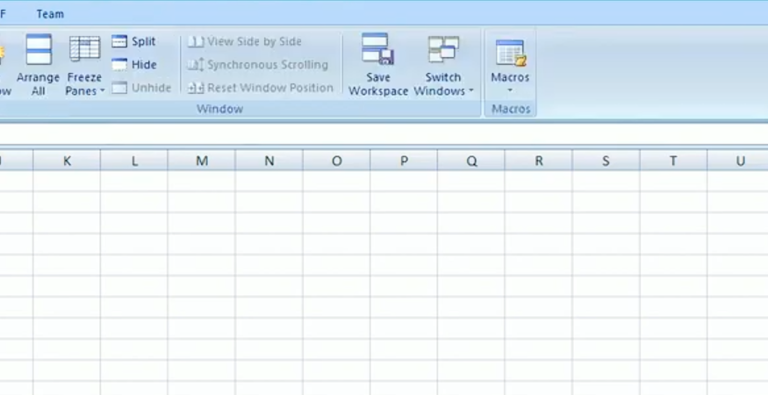
Task: Select column Q header
Action: 471,161
